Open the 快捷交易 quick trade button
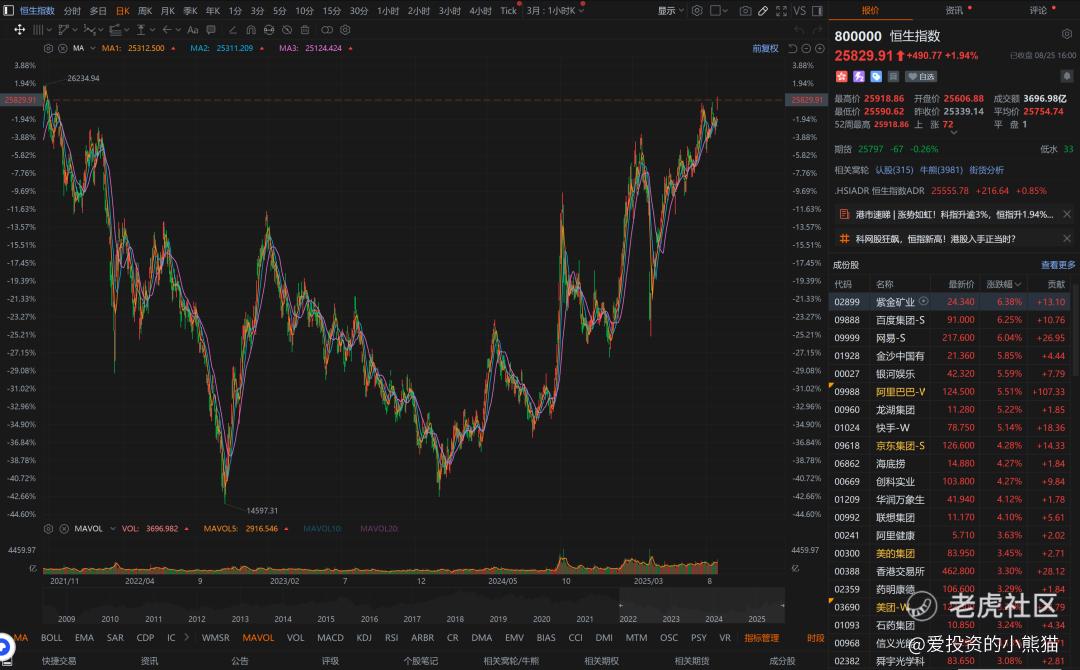 (x=59, y=660)
